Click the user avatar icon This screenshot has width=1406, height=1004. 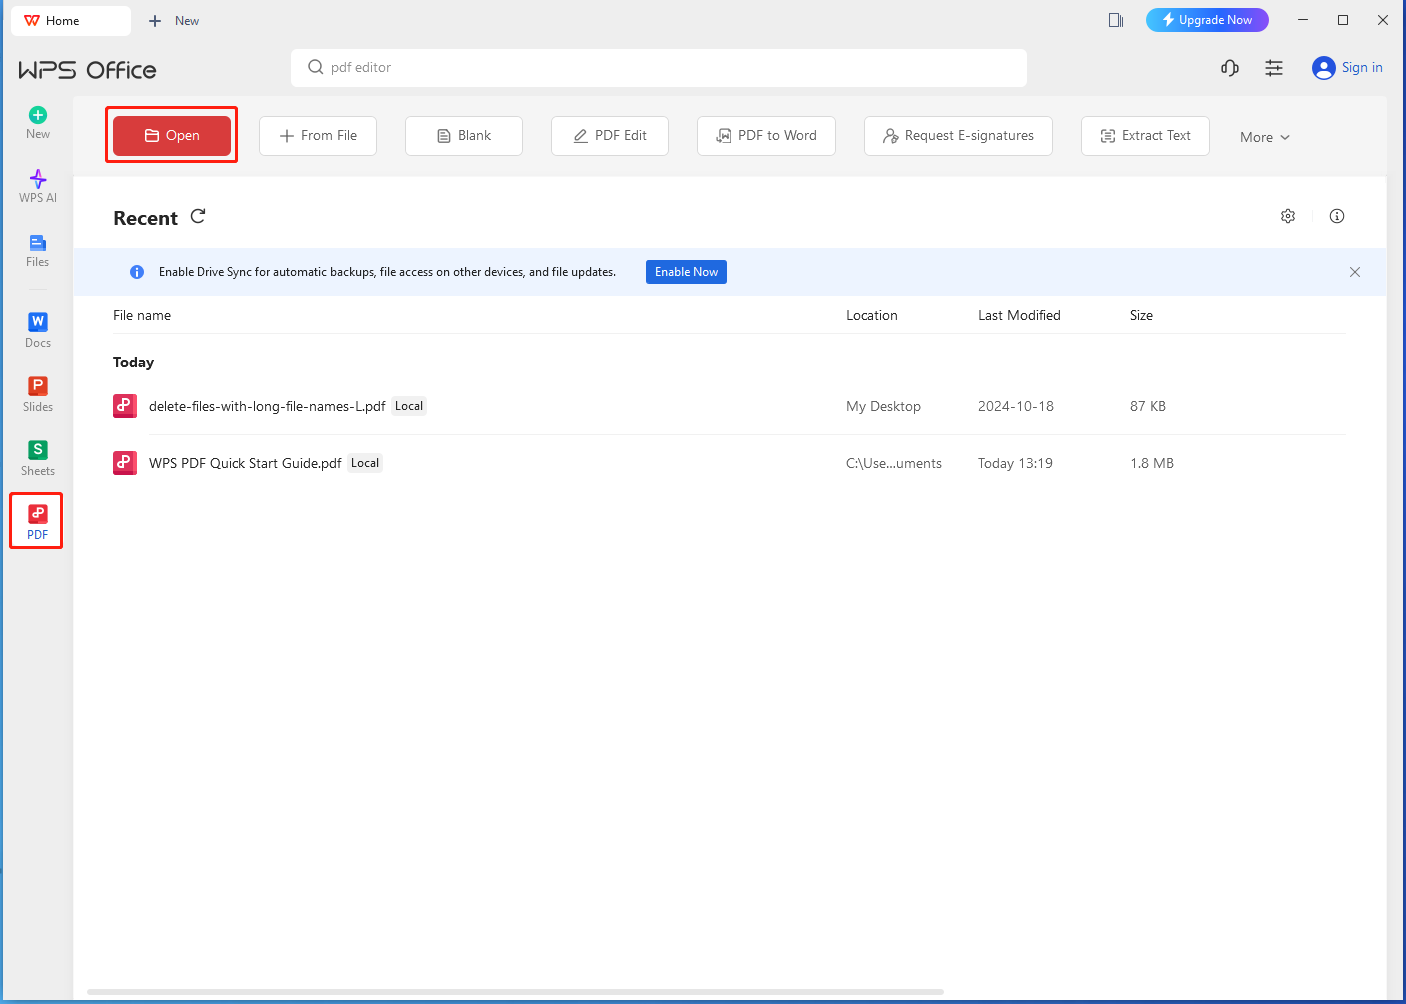point(1324,68)
